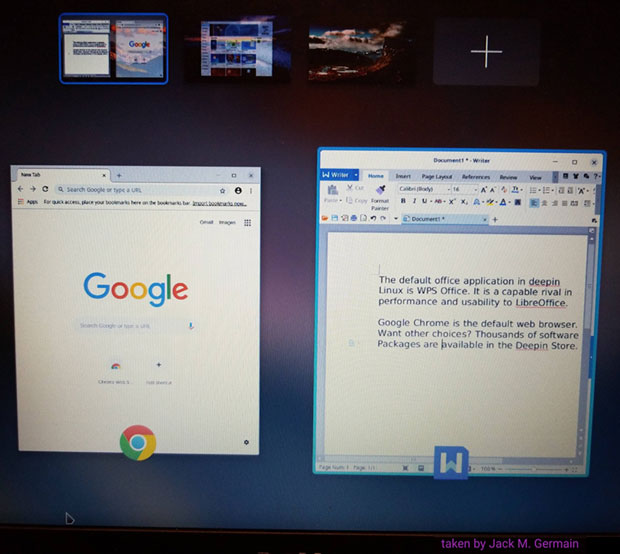Screen dimensions: 620x554
Task: Click Chrome's forward arrow
Action: tap(33, 189)
